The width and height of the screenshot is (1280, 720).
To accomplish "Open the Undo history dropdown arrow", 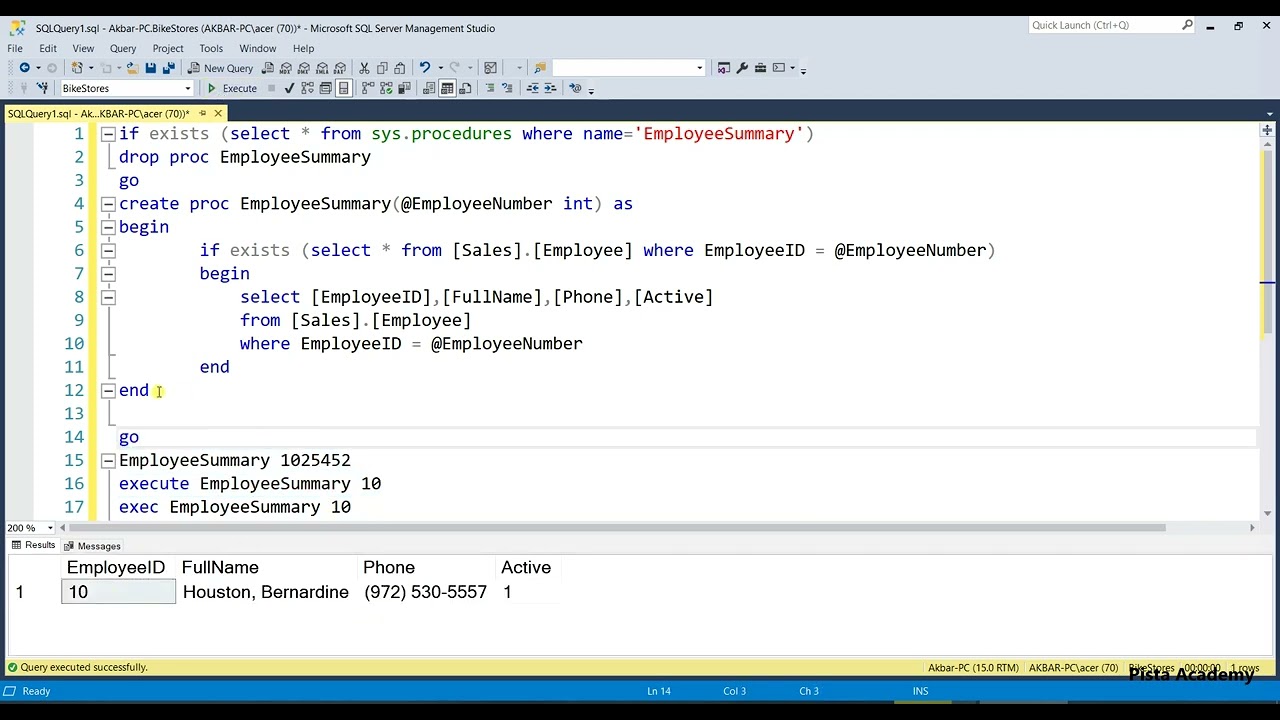I will [440, 68].
